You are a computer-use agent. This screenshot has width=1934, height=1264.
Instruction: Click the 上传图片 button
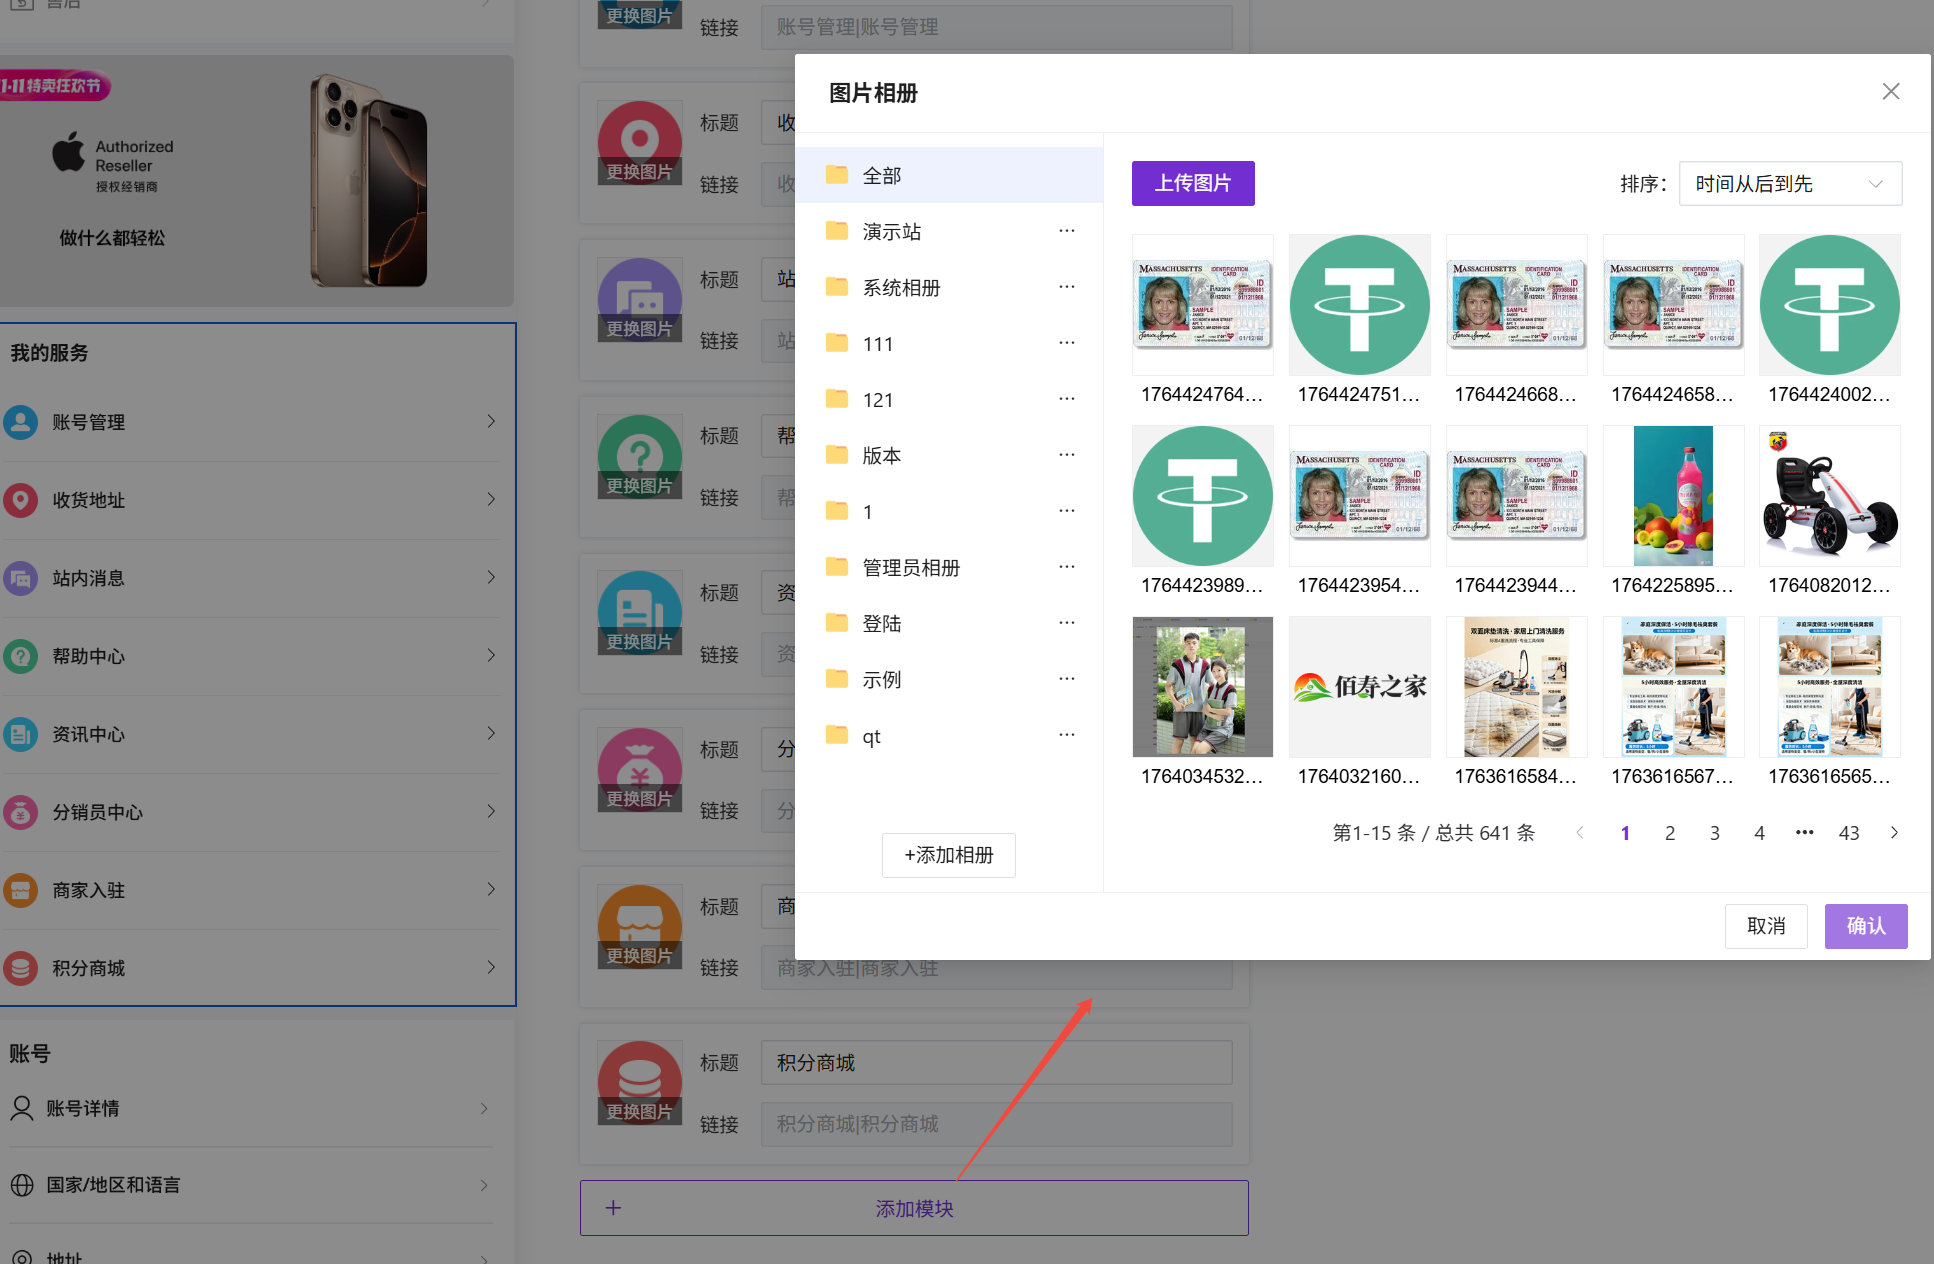[1192, 184]
